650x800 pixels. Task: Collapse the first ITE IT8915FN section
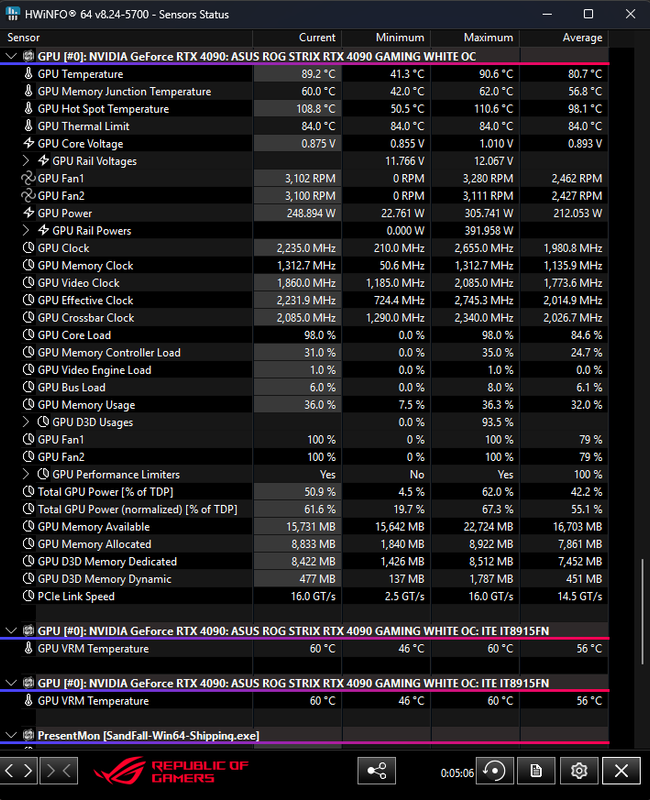pos(11,631)
